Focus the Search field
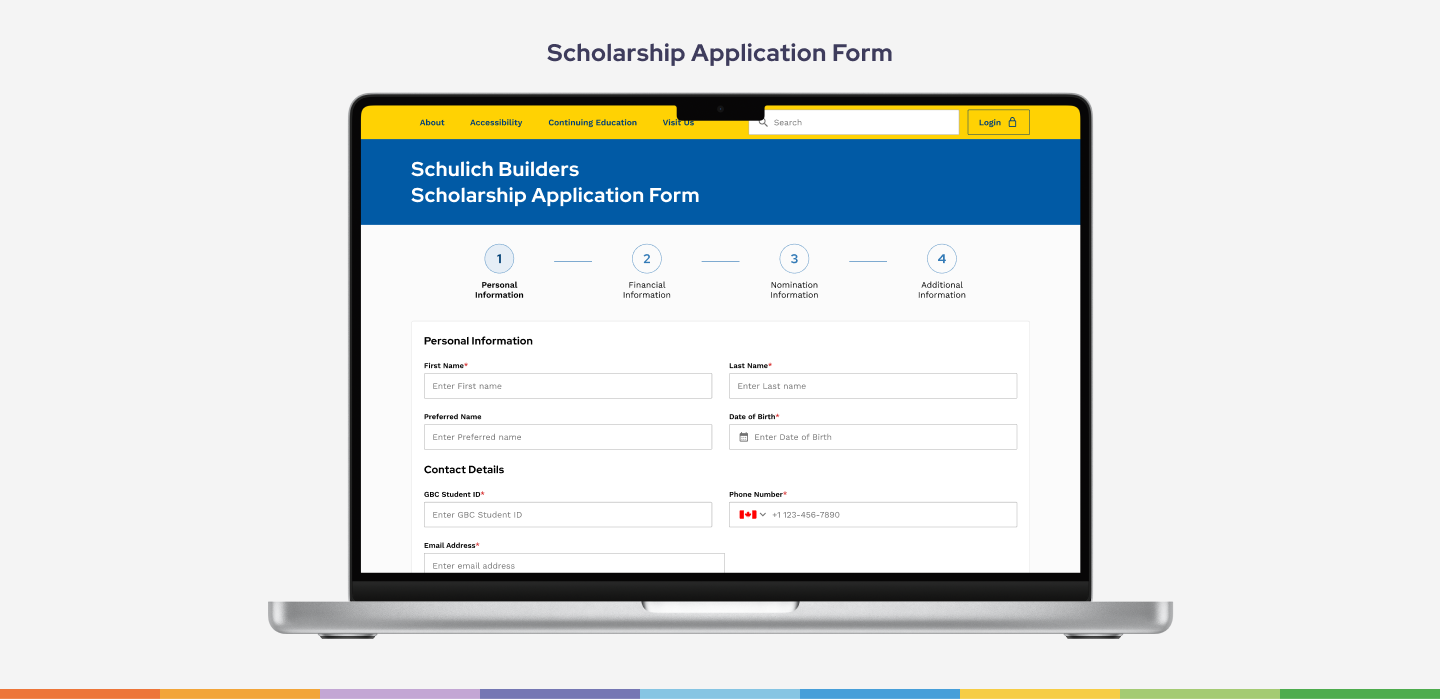Viewport: 1440px width, 699px height. click(x=860, y=122)
